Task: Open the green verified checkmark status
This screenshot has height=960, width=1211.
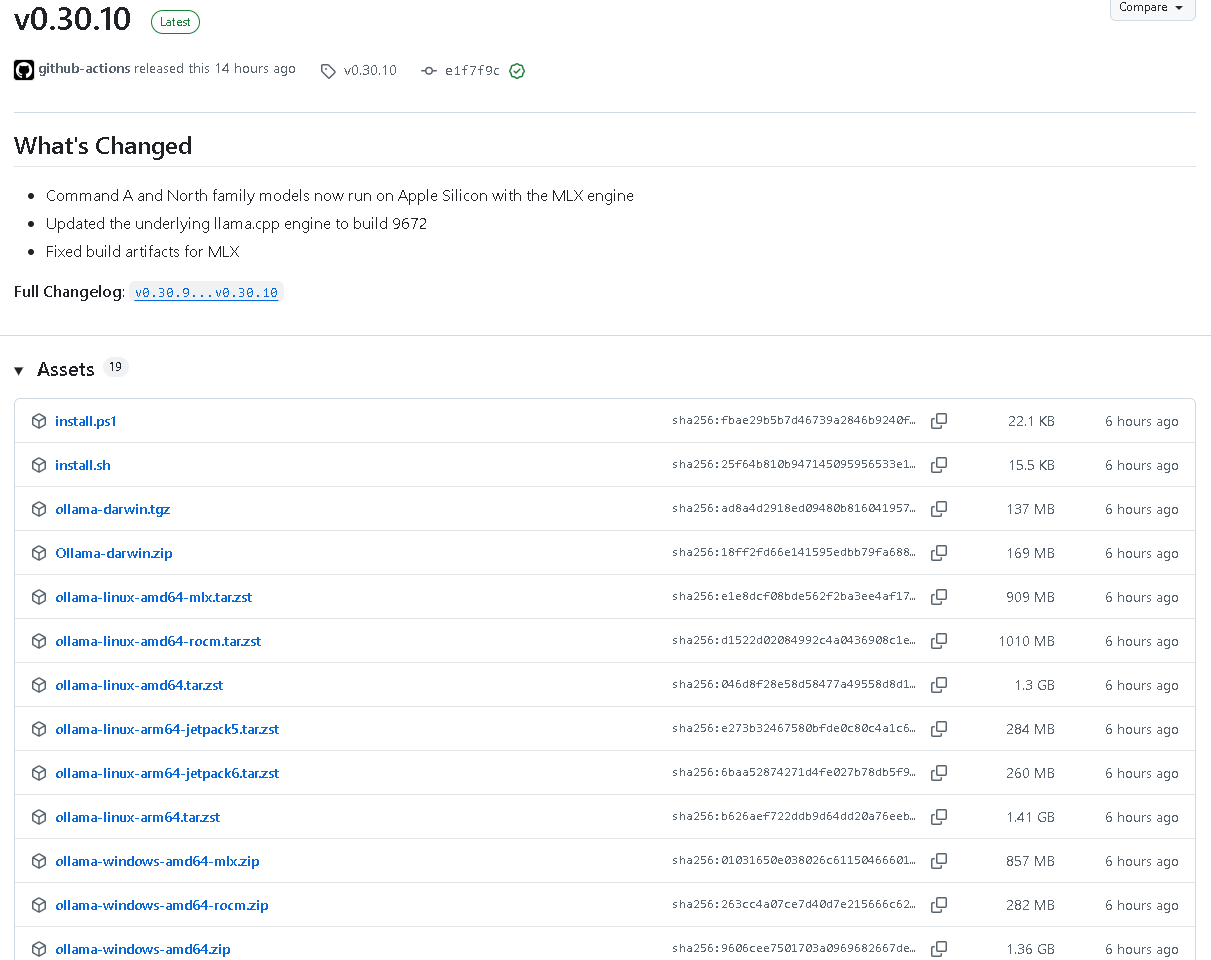Action: (x=517, y=71)
